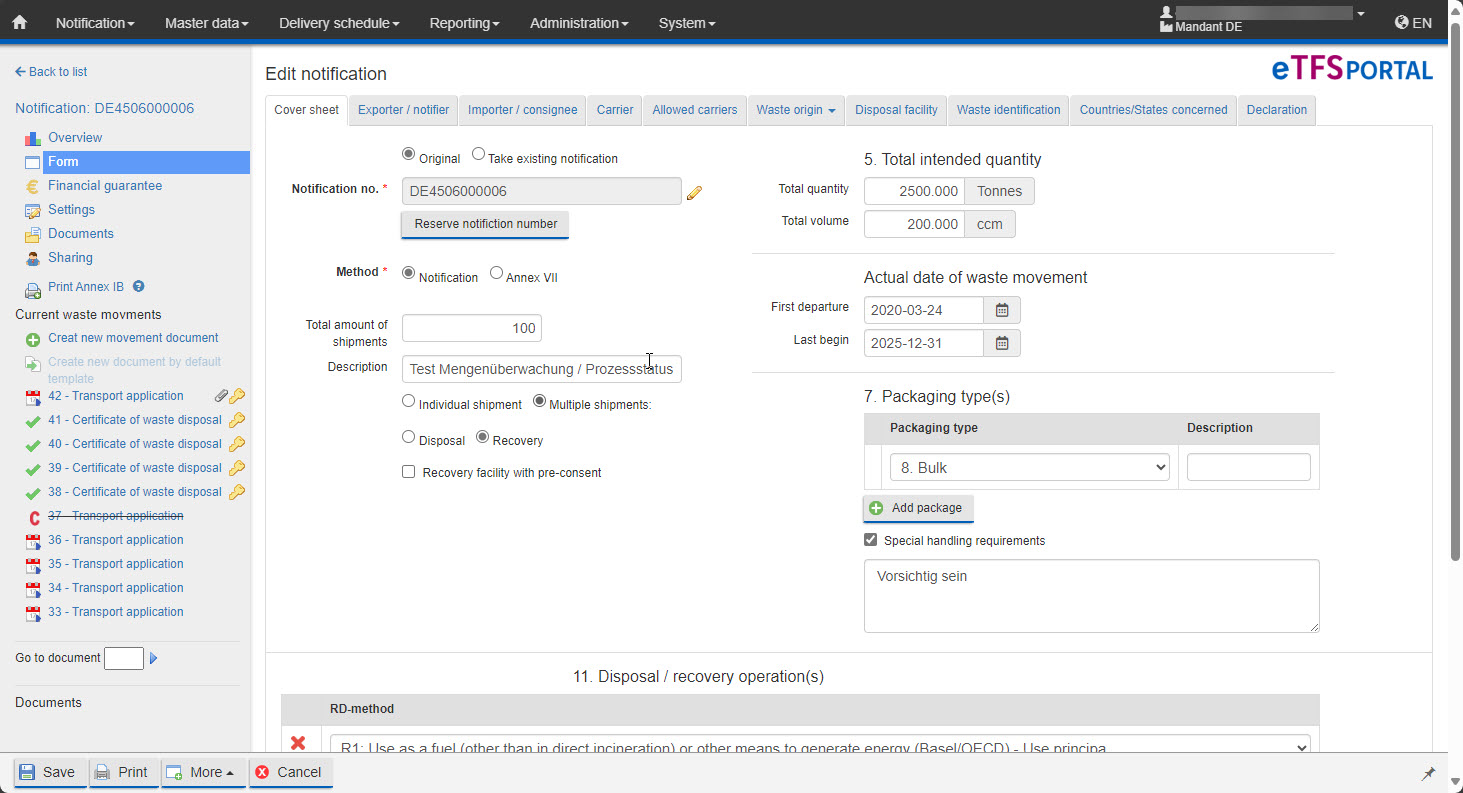Viewport: 1463px width, 793px height.
Task: Switch to the Disposal facility tab
Action: (x=896, y=110)
